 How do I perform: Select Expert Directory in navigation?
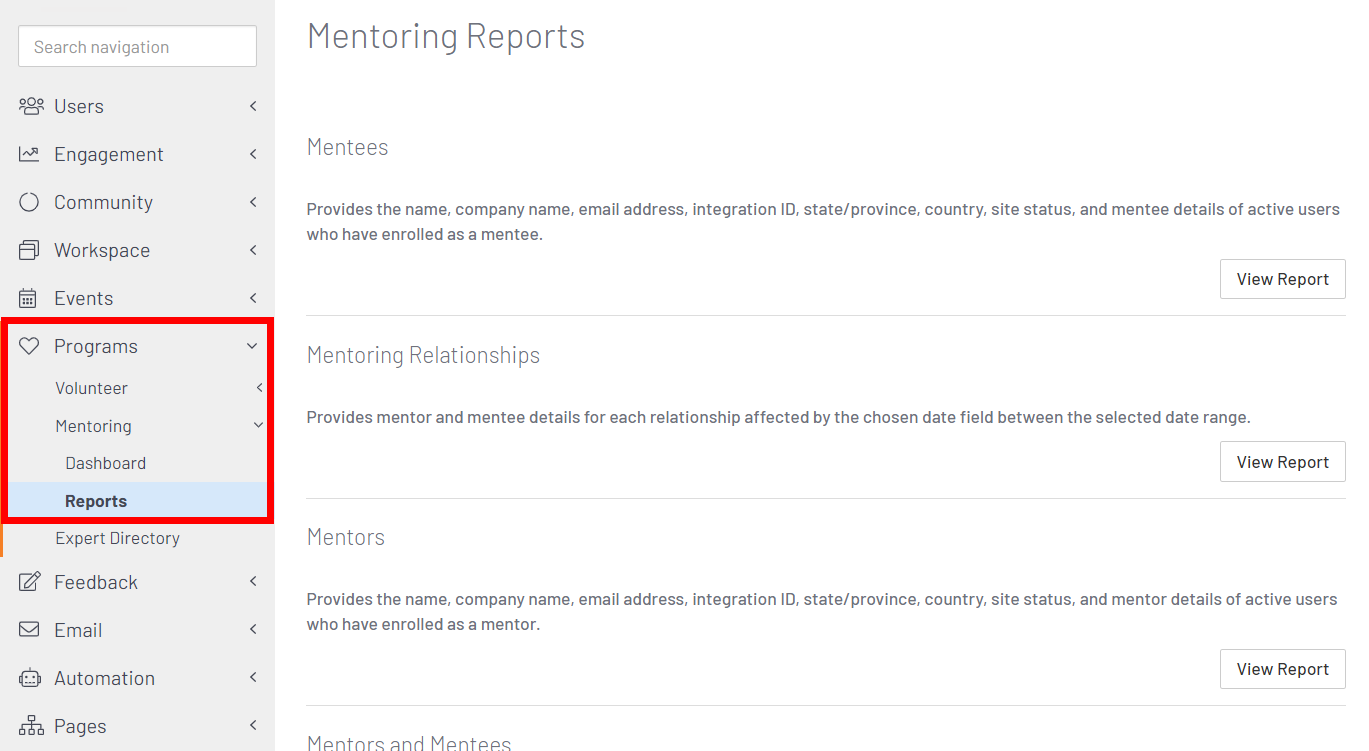click(117, 538)
